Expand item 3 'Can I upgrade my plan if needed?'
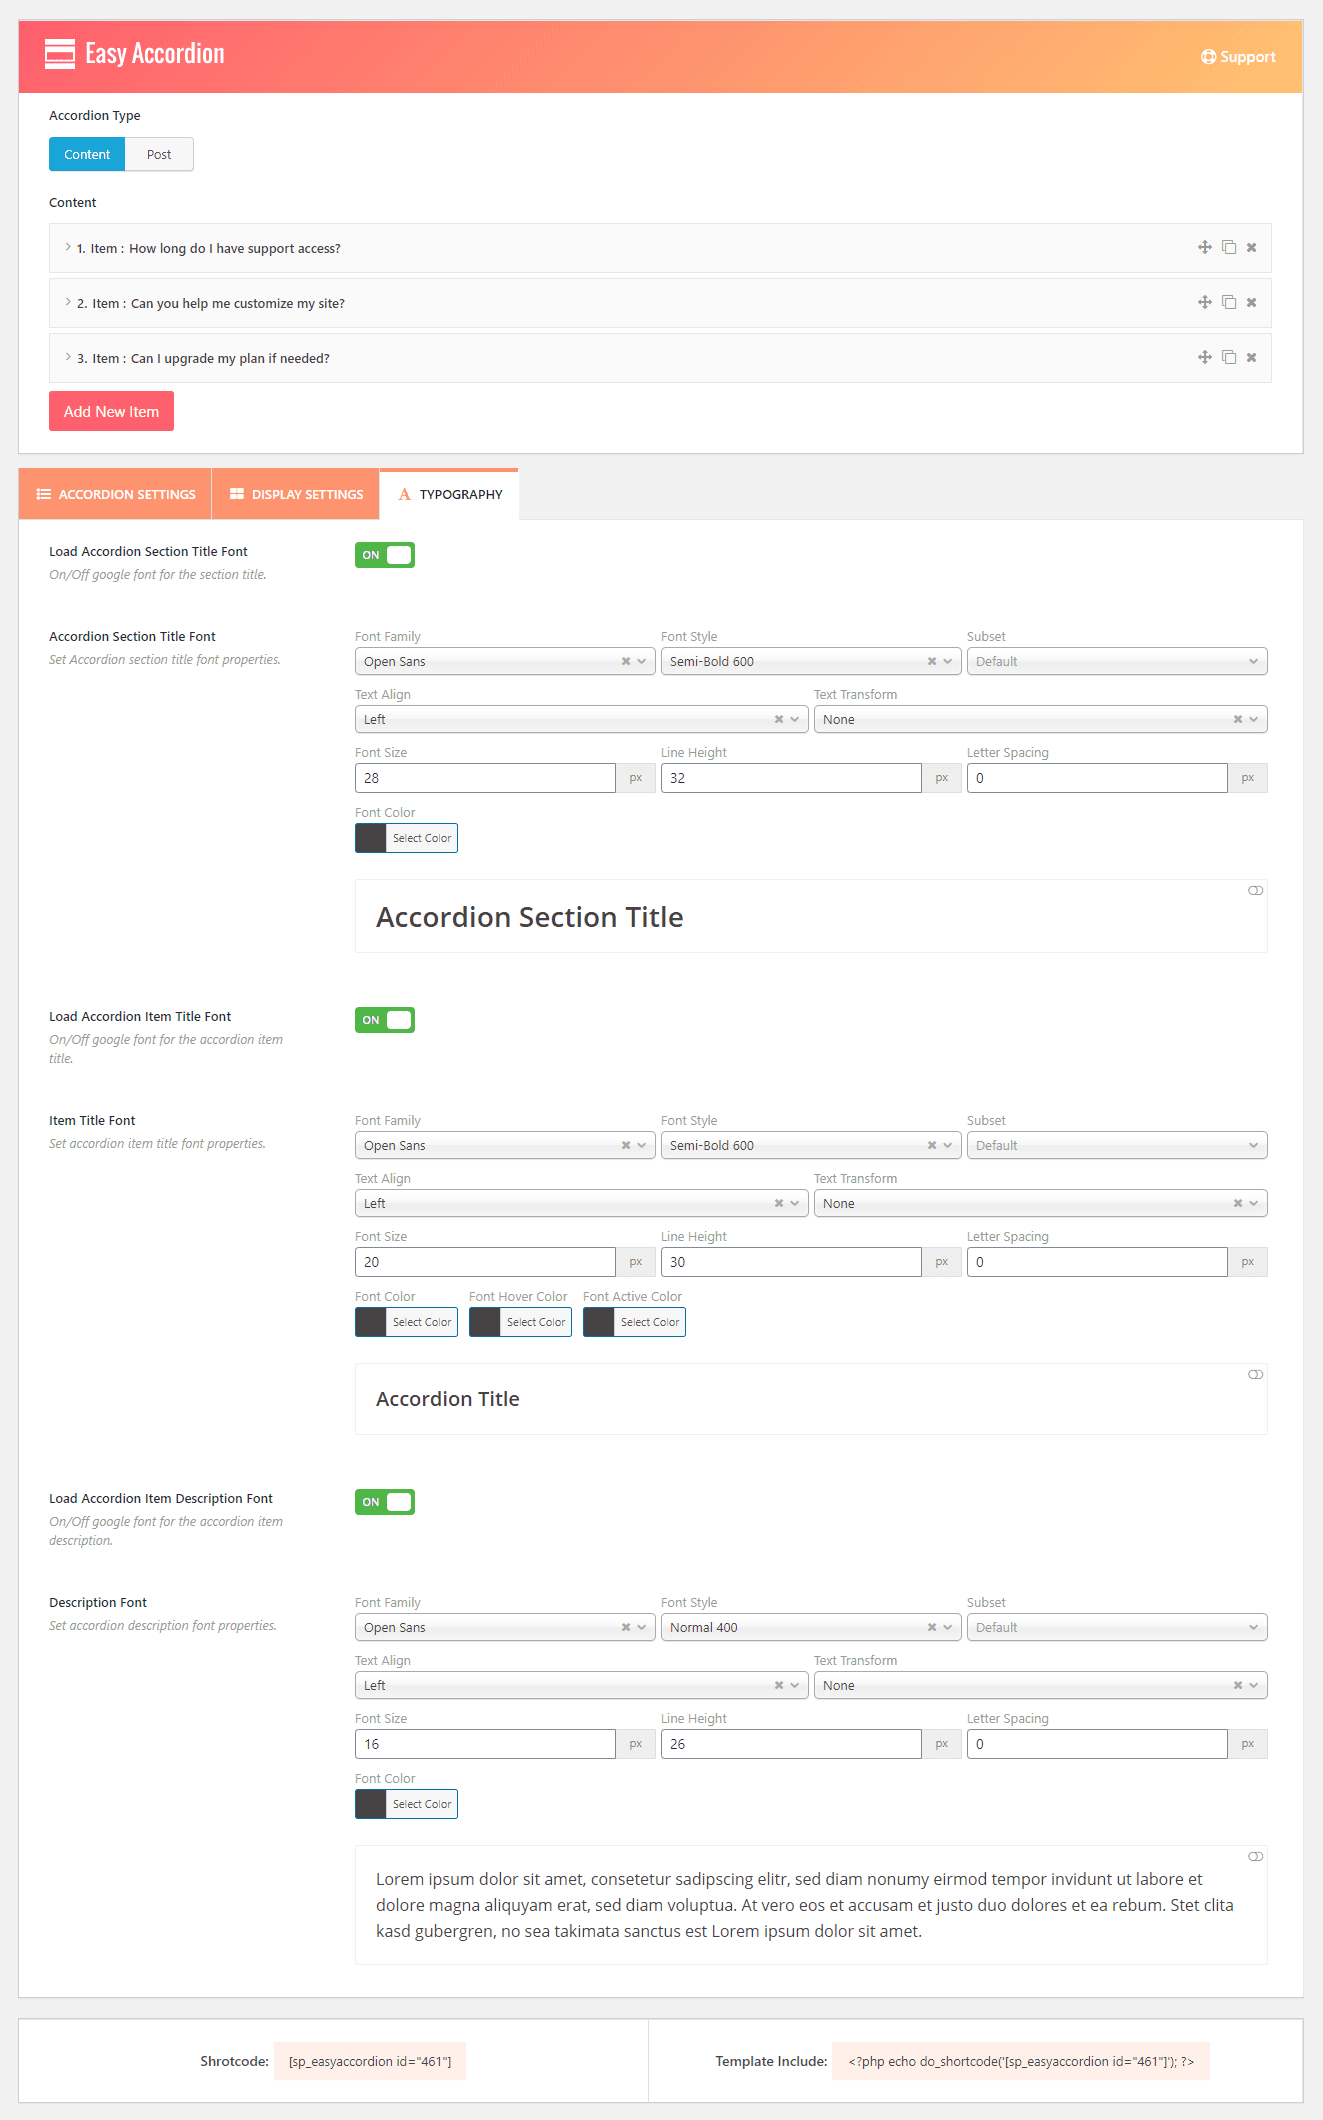The width and height of the screenshot is (1323, 2120). click(660, 358)
